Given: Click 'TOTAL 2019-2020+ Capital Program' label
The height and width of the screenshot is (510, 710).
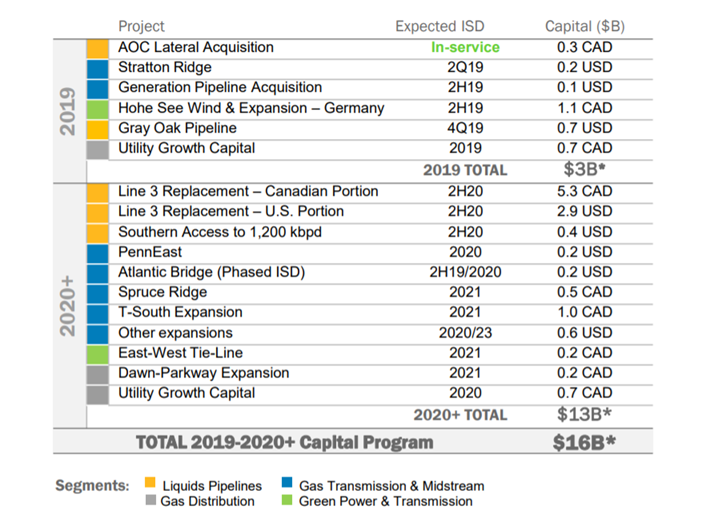Looking at the screenshot, I should pyautogui.click(x=285, y=443).
